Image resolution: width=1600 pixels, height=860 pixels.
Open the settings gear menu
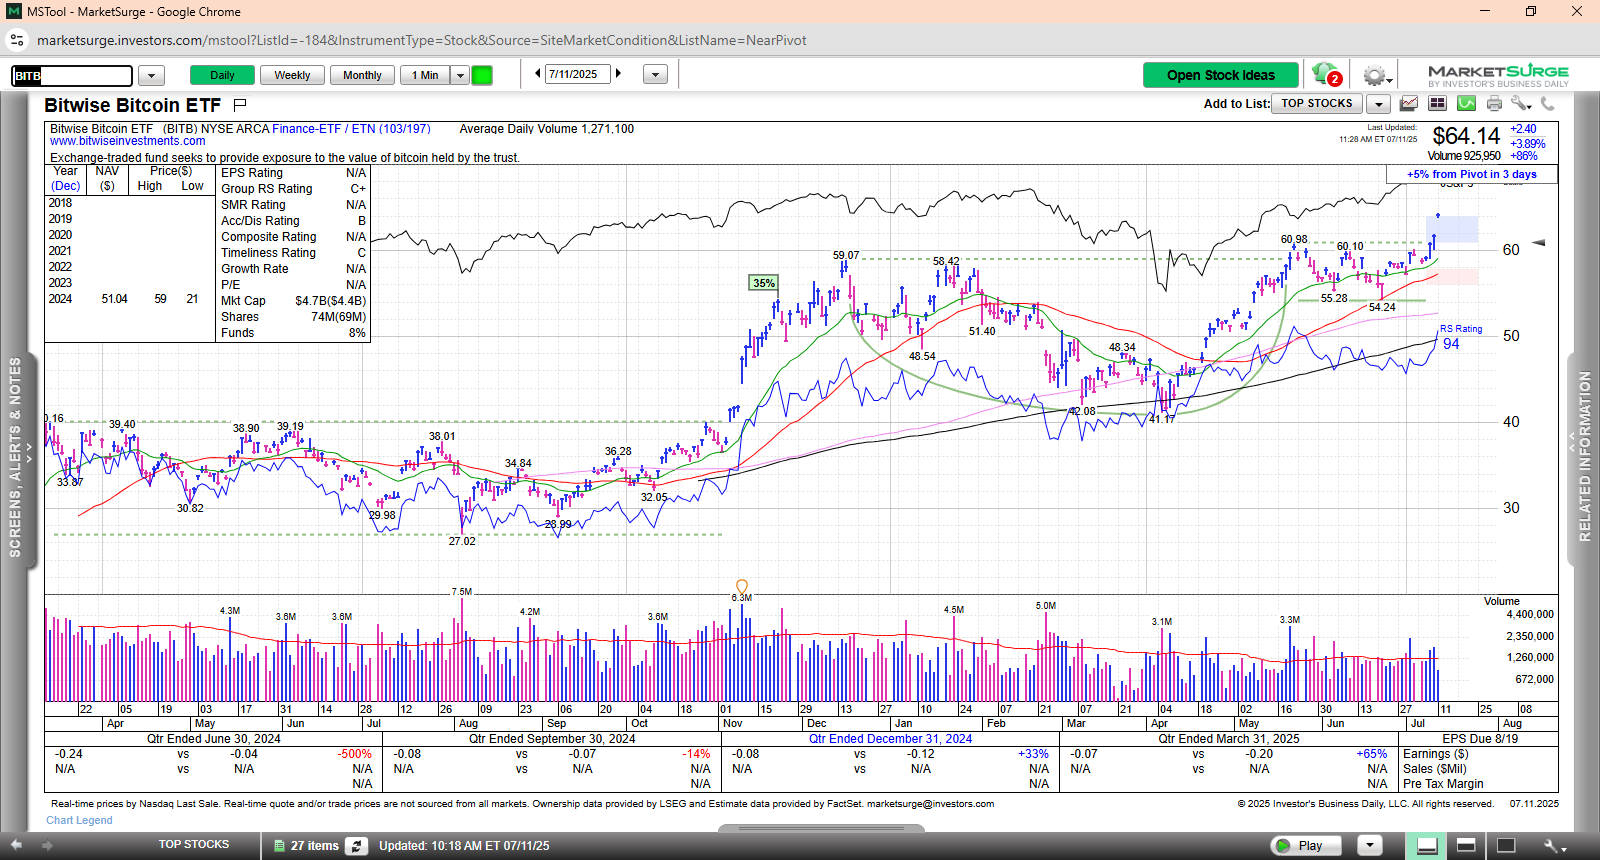point(1376,76)
